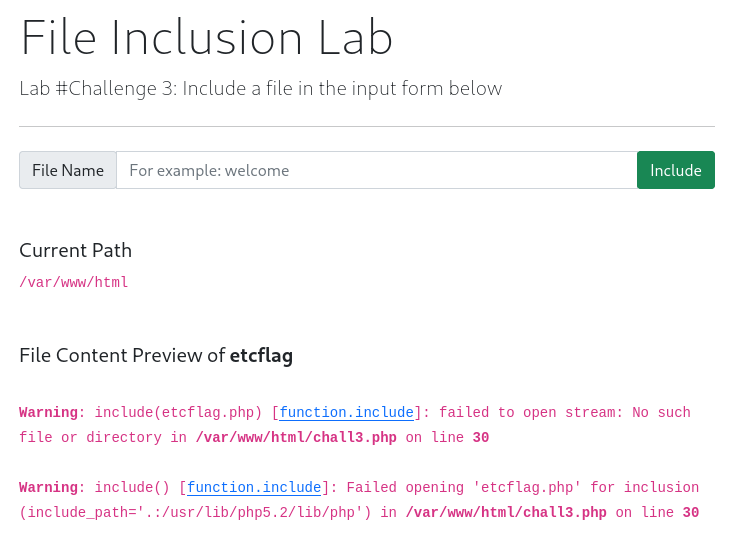This screenshot has width=745, height=540.
Task: Click line number 30 in second warning
Action: pyautogui.click(x=691, y=512)
